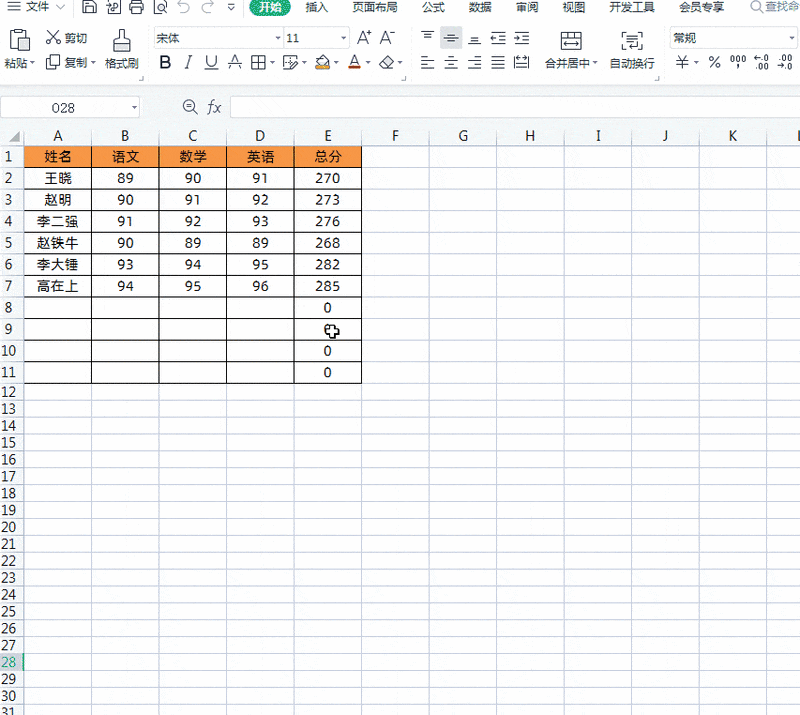Click the decrease indent icon
Viewport: 800px width, 715px height.
point(498,38)
